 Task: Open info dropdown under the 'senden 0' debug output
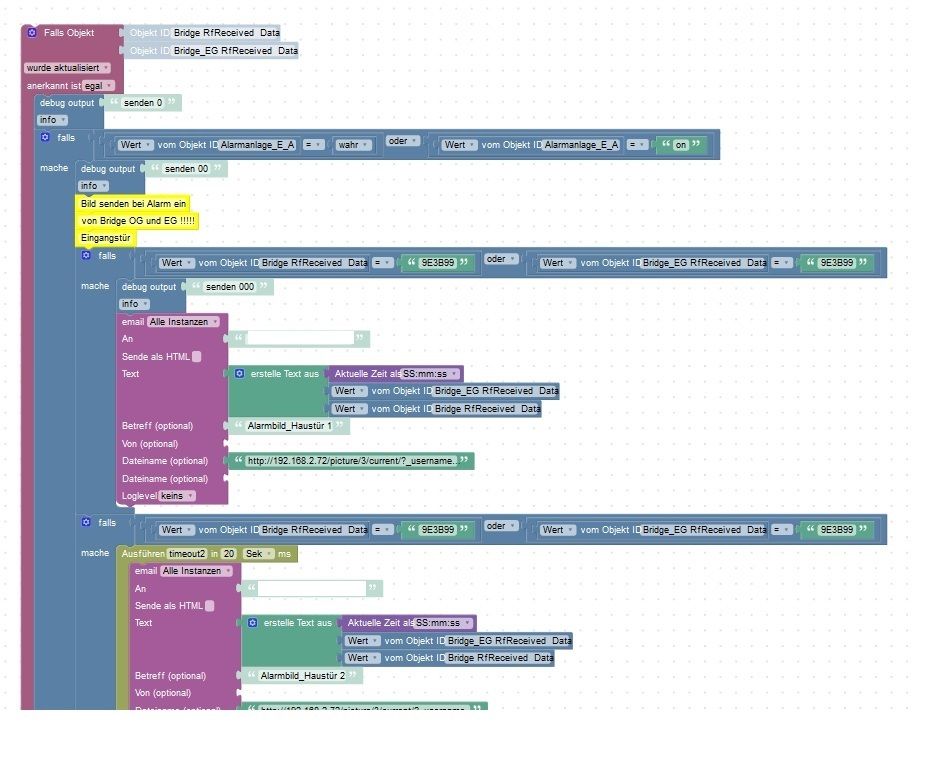click(x=53, y=120)
